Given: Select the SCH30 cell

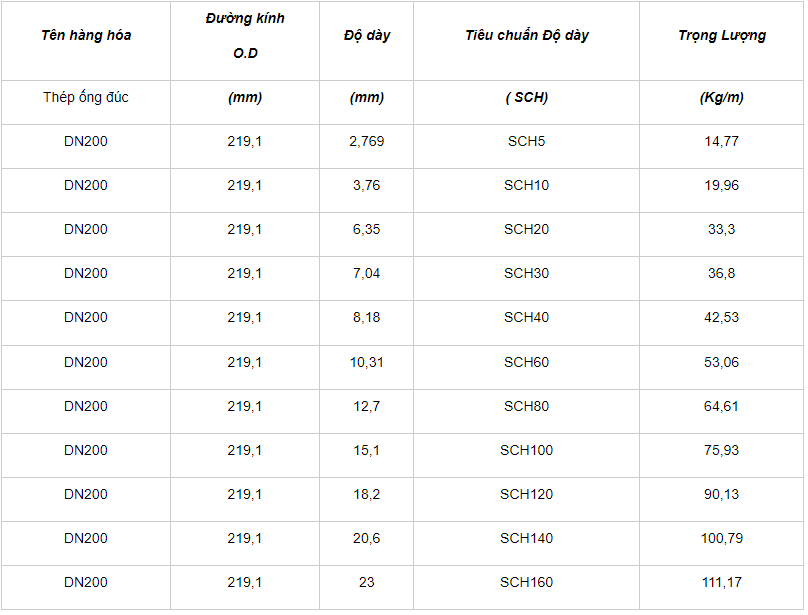Looking at the screenshot, I should tap(526, 274).
